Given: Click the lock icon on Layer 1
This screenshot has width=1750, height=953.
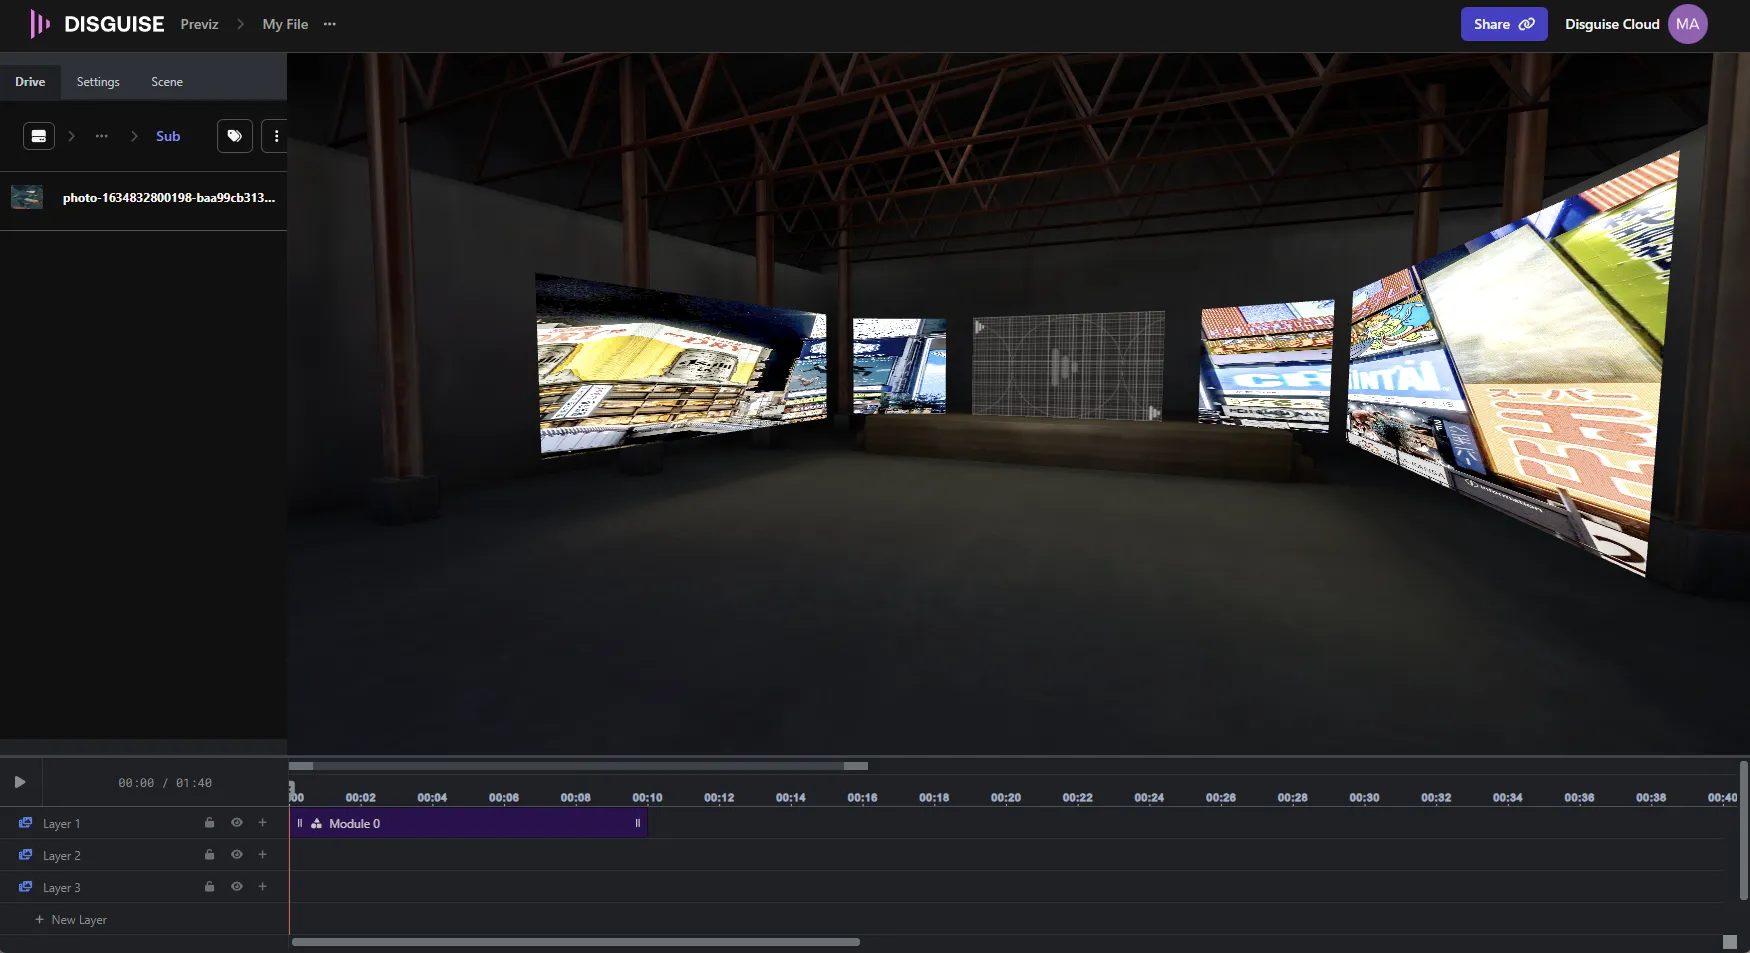Looking at the screenshot, I should [x=210, y=823].
